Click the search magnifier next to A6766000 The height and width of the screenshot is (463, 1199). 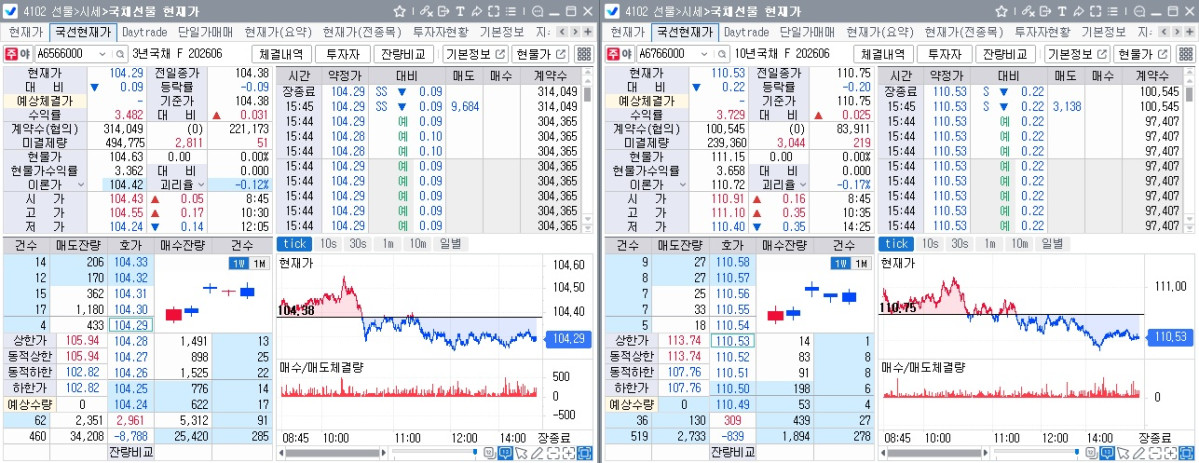click(x=721, y=54)
